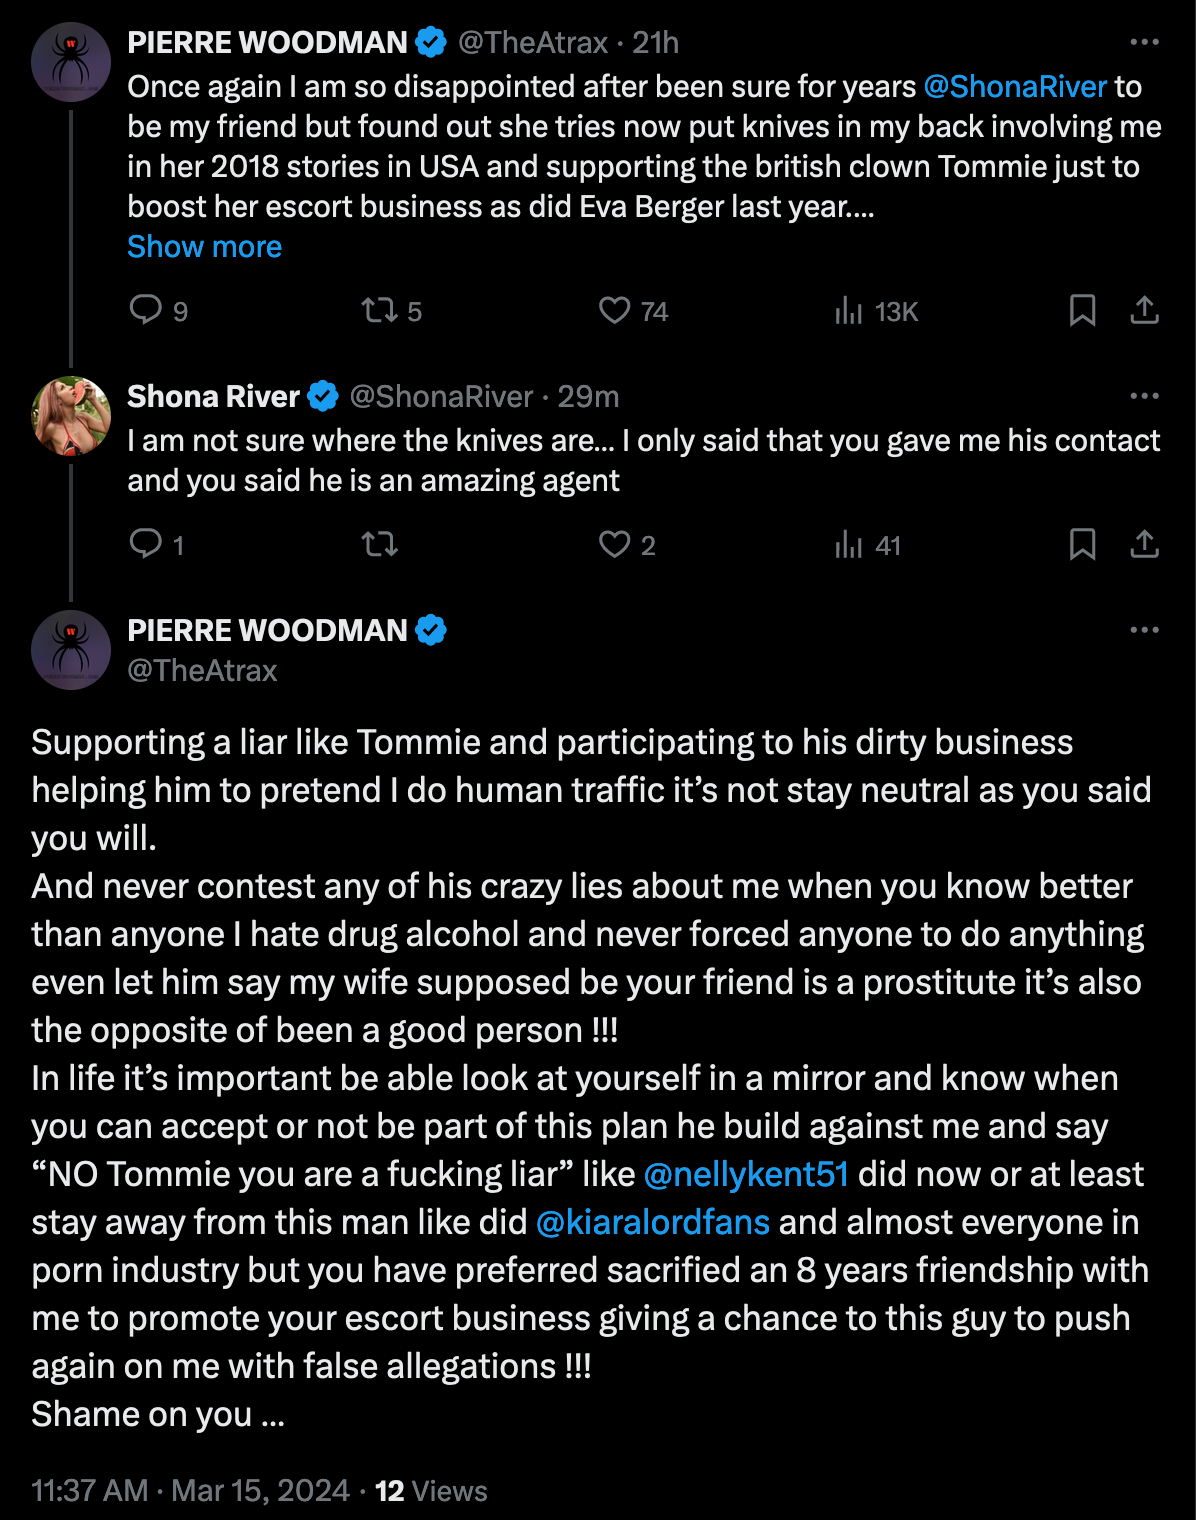Open more options on main tweet
This screenshot has width=1196, height=1520.
coord(1144,630)
